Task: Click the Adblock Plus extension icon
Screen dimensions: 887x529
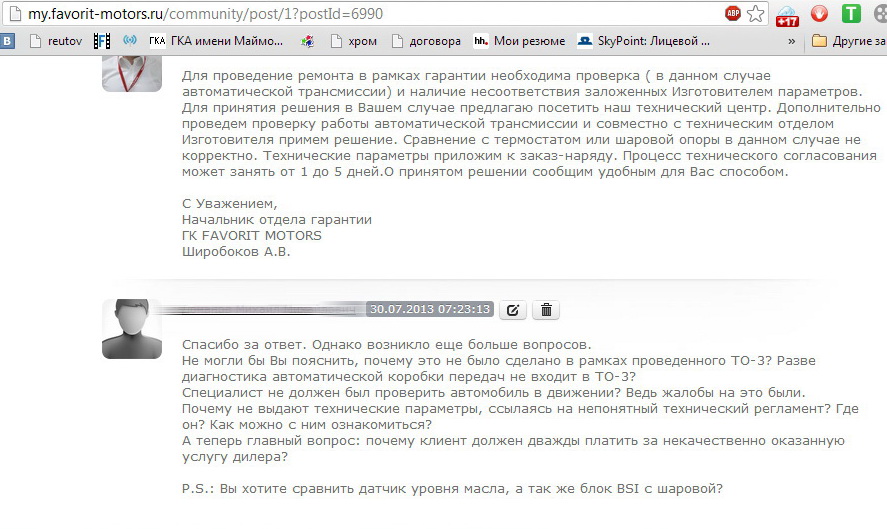Action: (x=733, y=14)
